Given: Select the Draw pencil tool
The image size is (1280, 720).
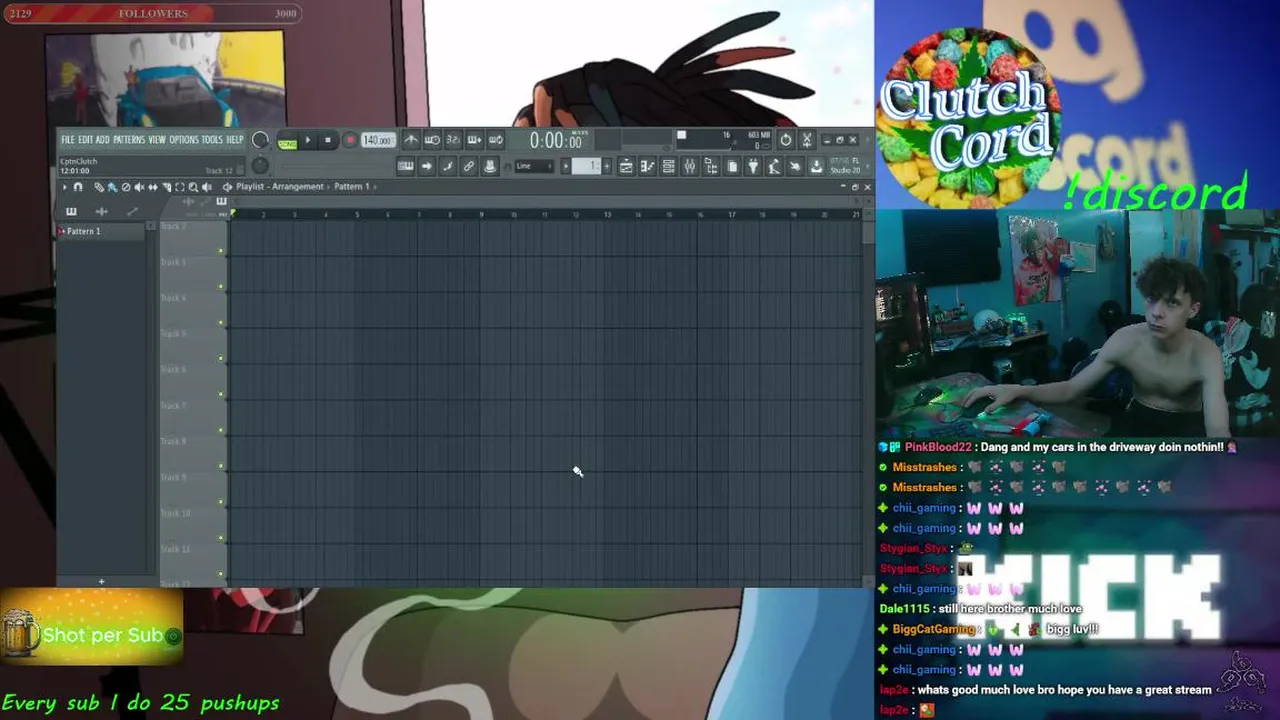Looking at the screenshot, I should 99,187.
